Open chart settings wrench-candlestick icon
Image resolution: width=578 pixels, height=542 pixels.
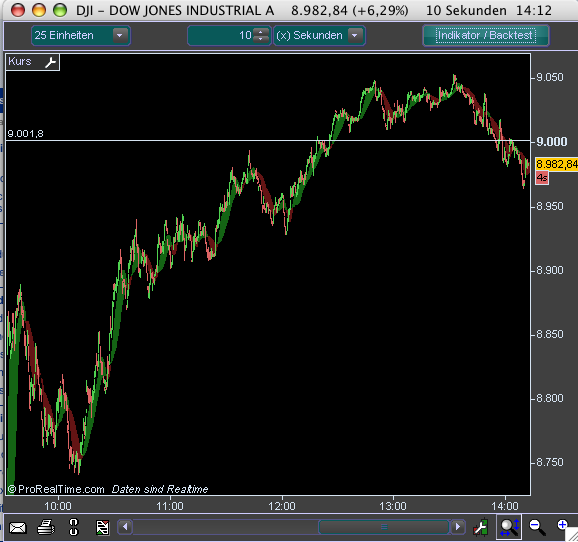pos(481,527)
